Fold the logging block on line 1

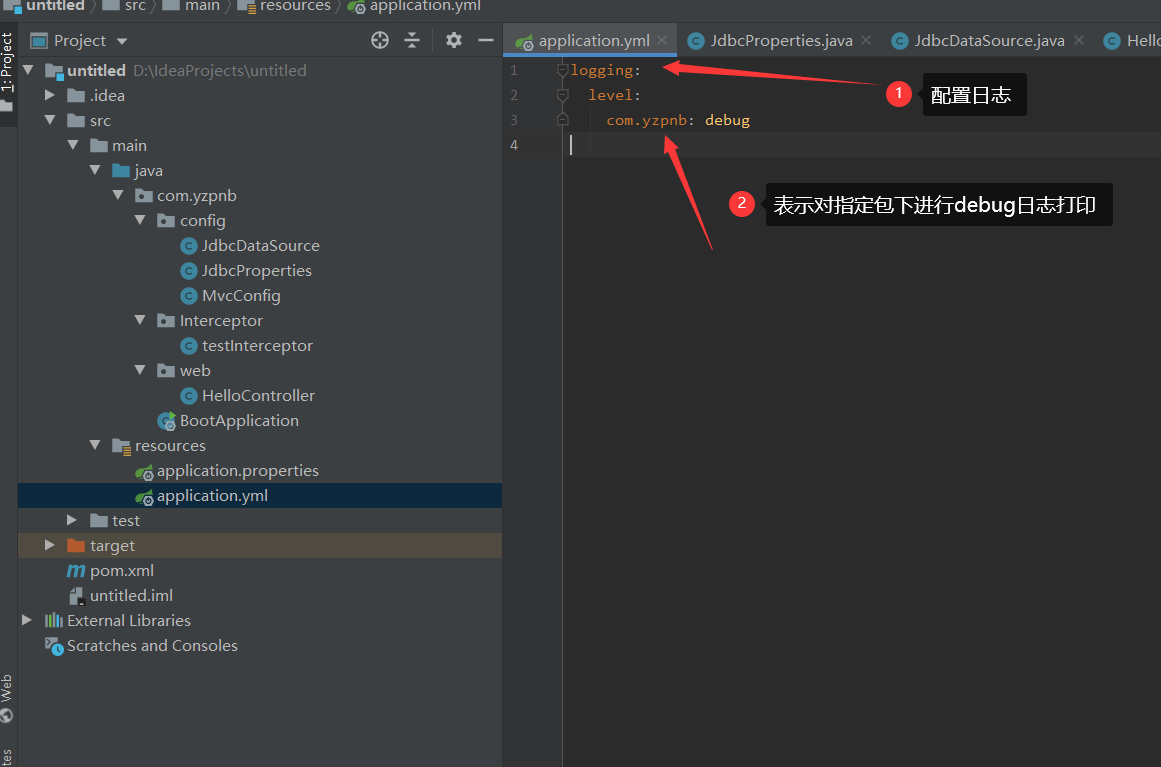pos(563,70)
